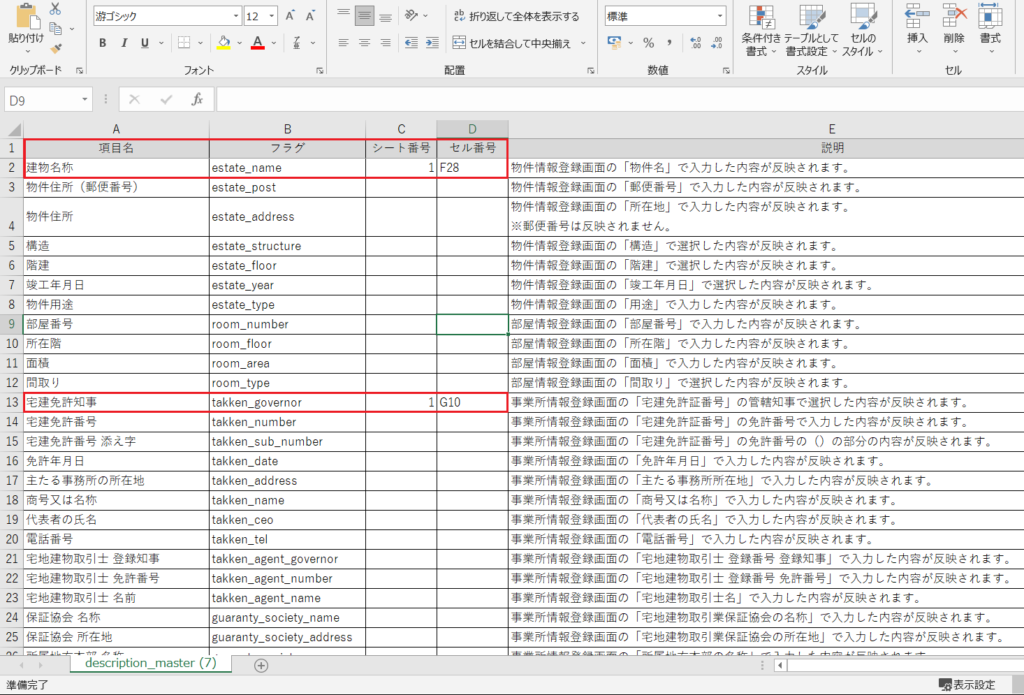Copy selection using the Copy icon
This screenshot has width=1024, height=695.
pyautogui.click(x=56, y=28)
